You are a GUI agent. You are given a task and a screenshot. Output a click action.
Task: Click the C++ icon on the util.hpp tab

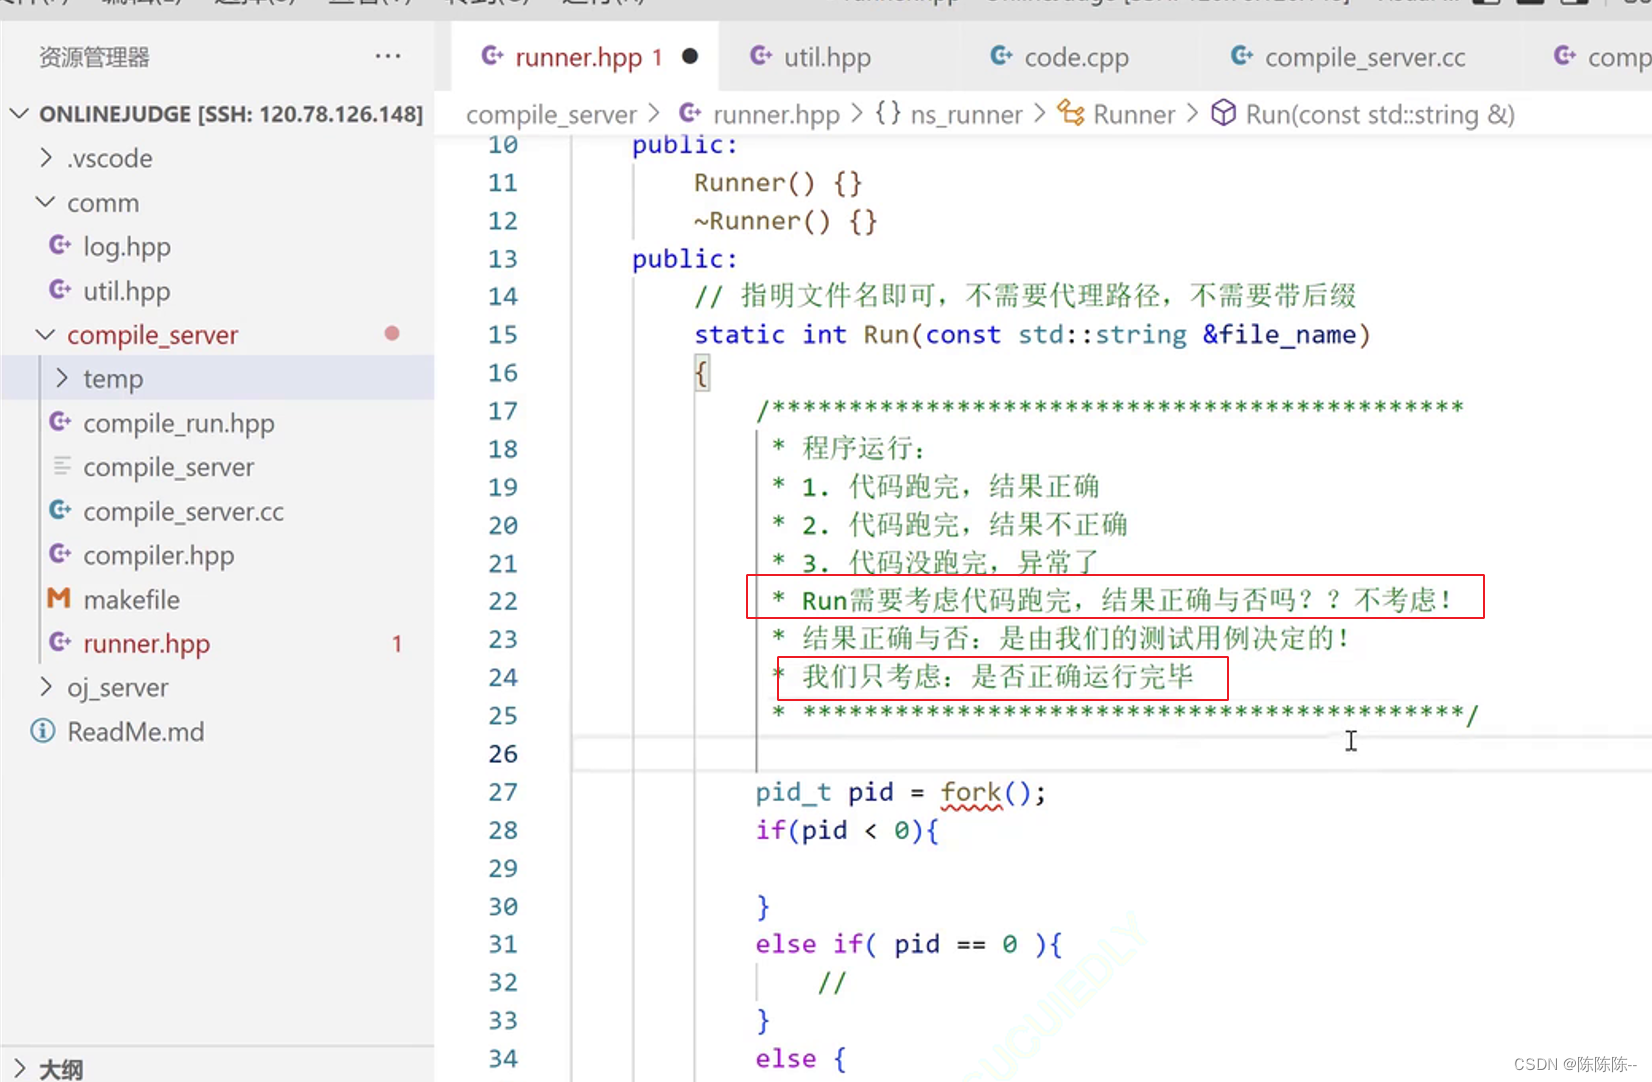(x=761, y=56)
